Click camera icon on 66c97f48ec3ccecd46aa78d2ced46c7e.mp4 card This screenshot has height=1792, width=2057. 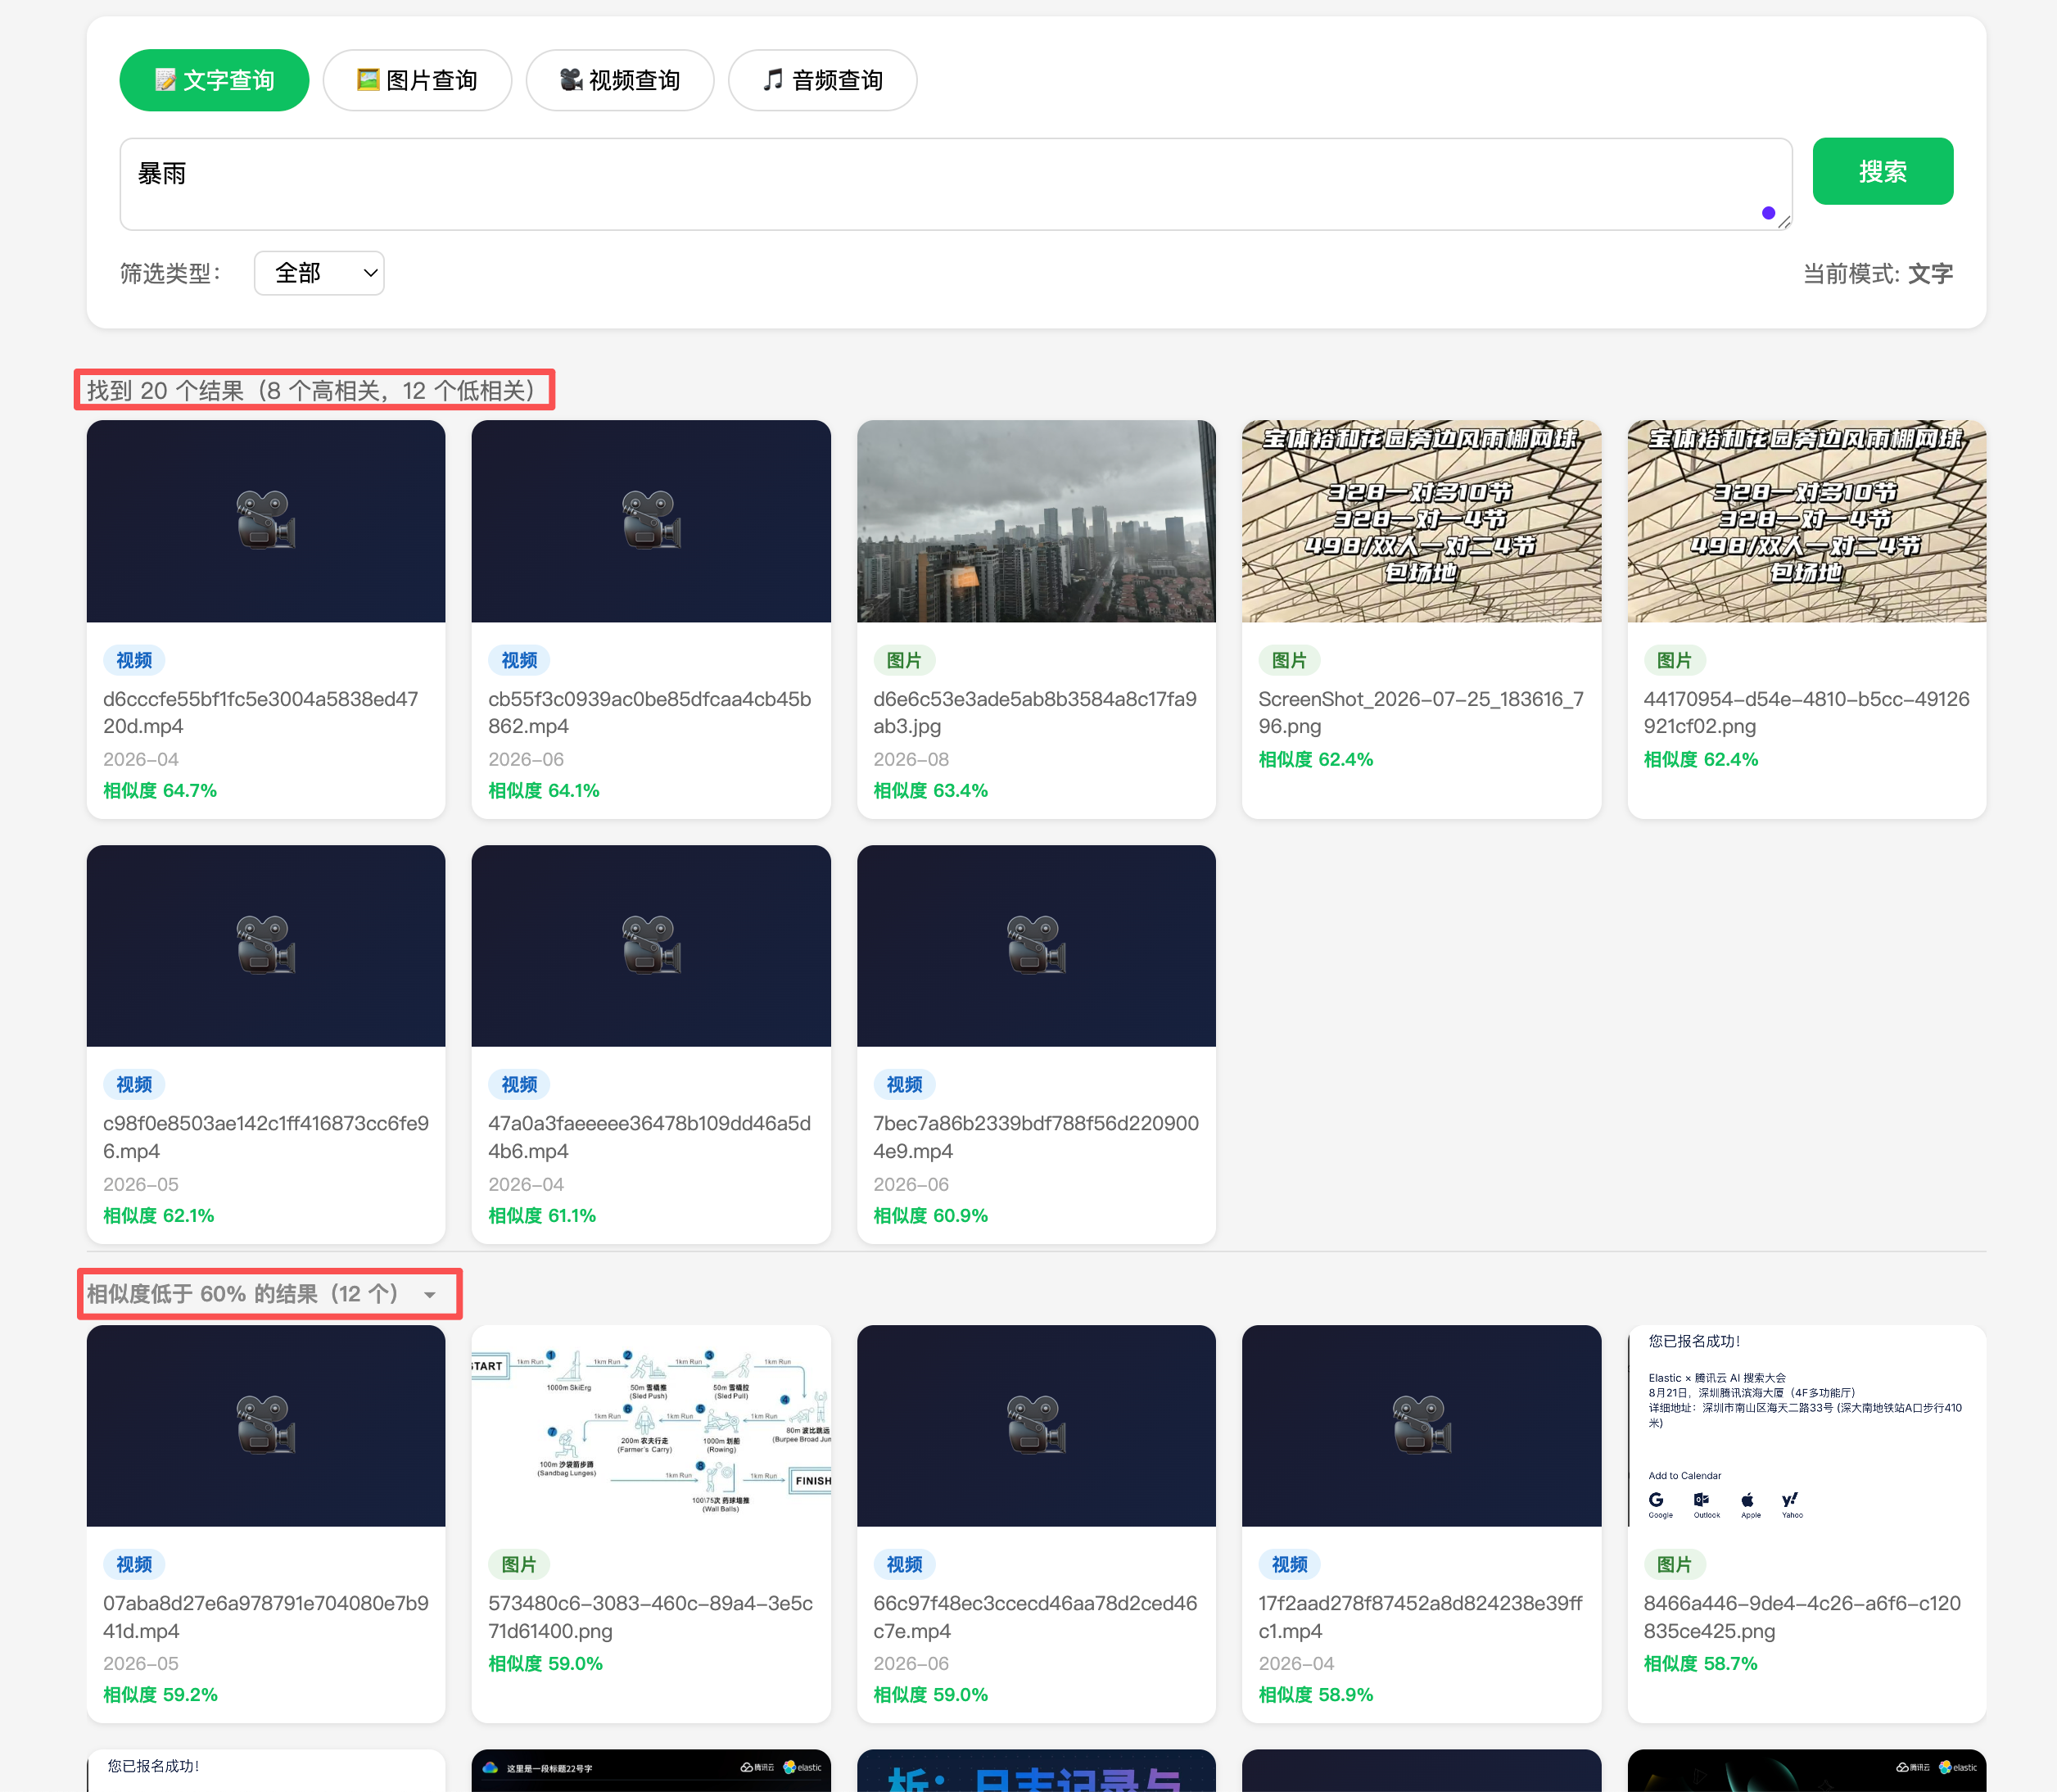[x=1036, y=1425]
